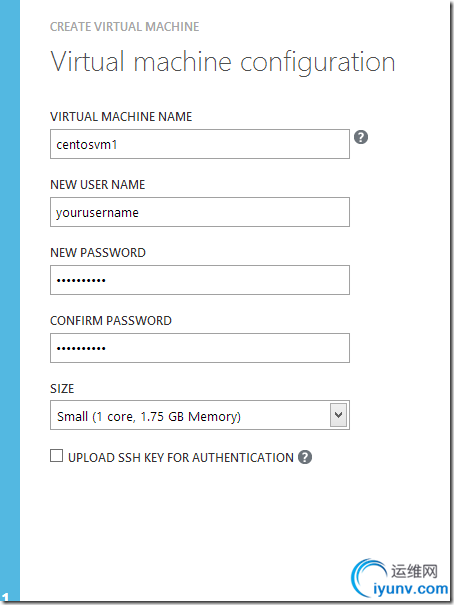The width and height of the screenshot is (454, 605).
Task: Select the step 1 indicator on blue sidebar
Action: 5,598
